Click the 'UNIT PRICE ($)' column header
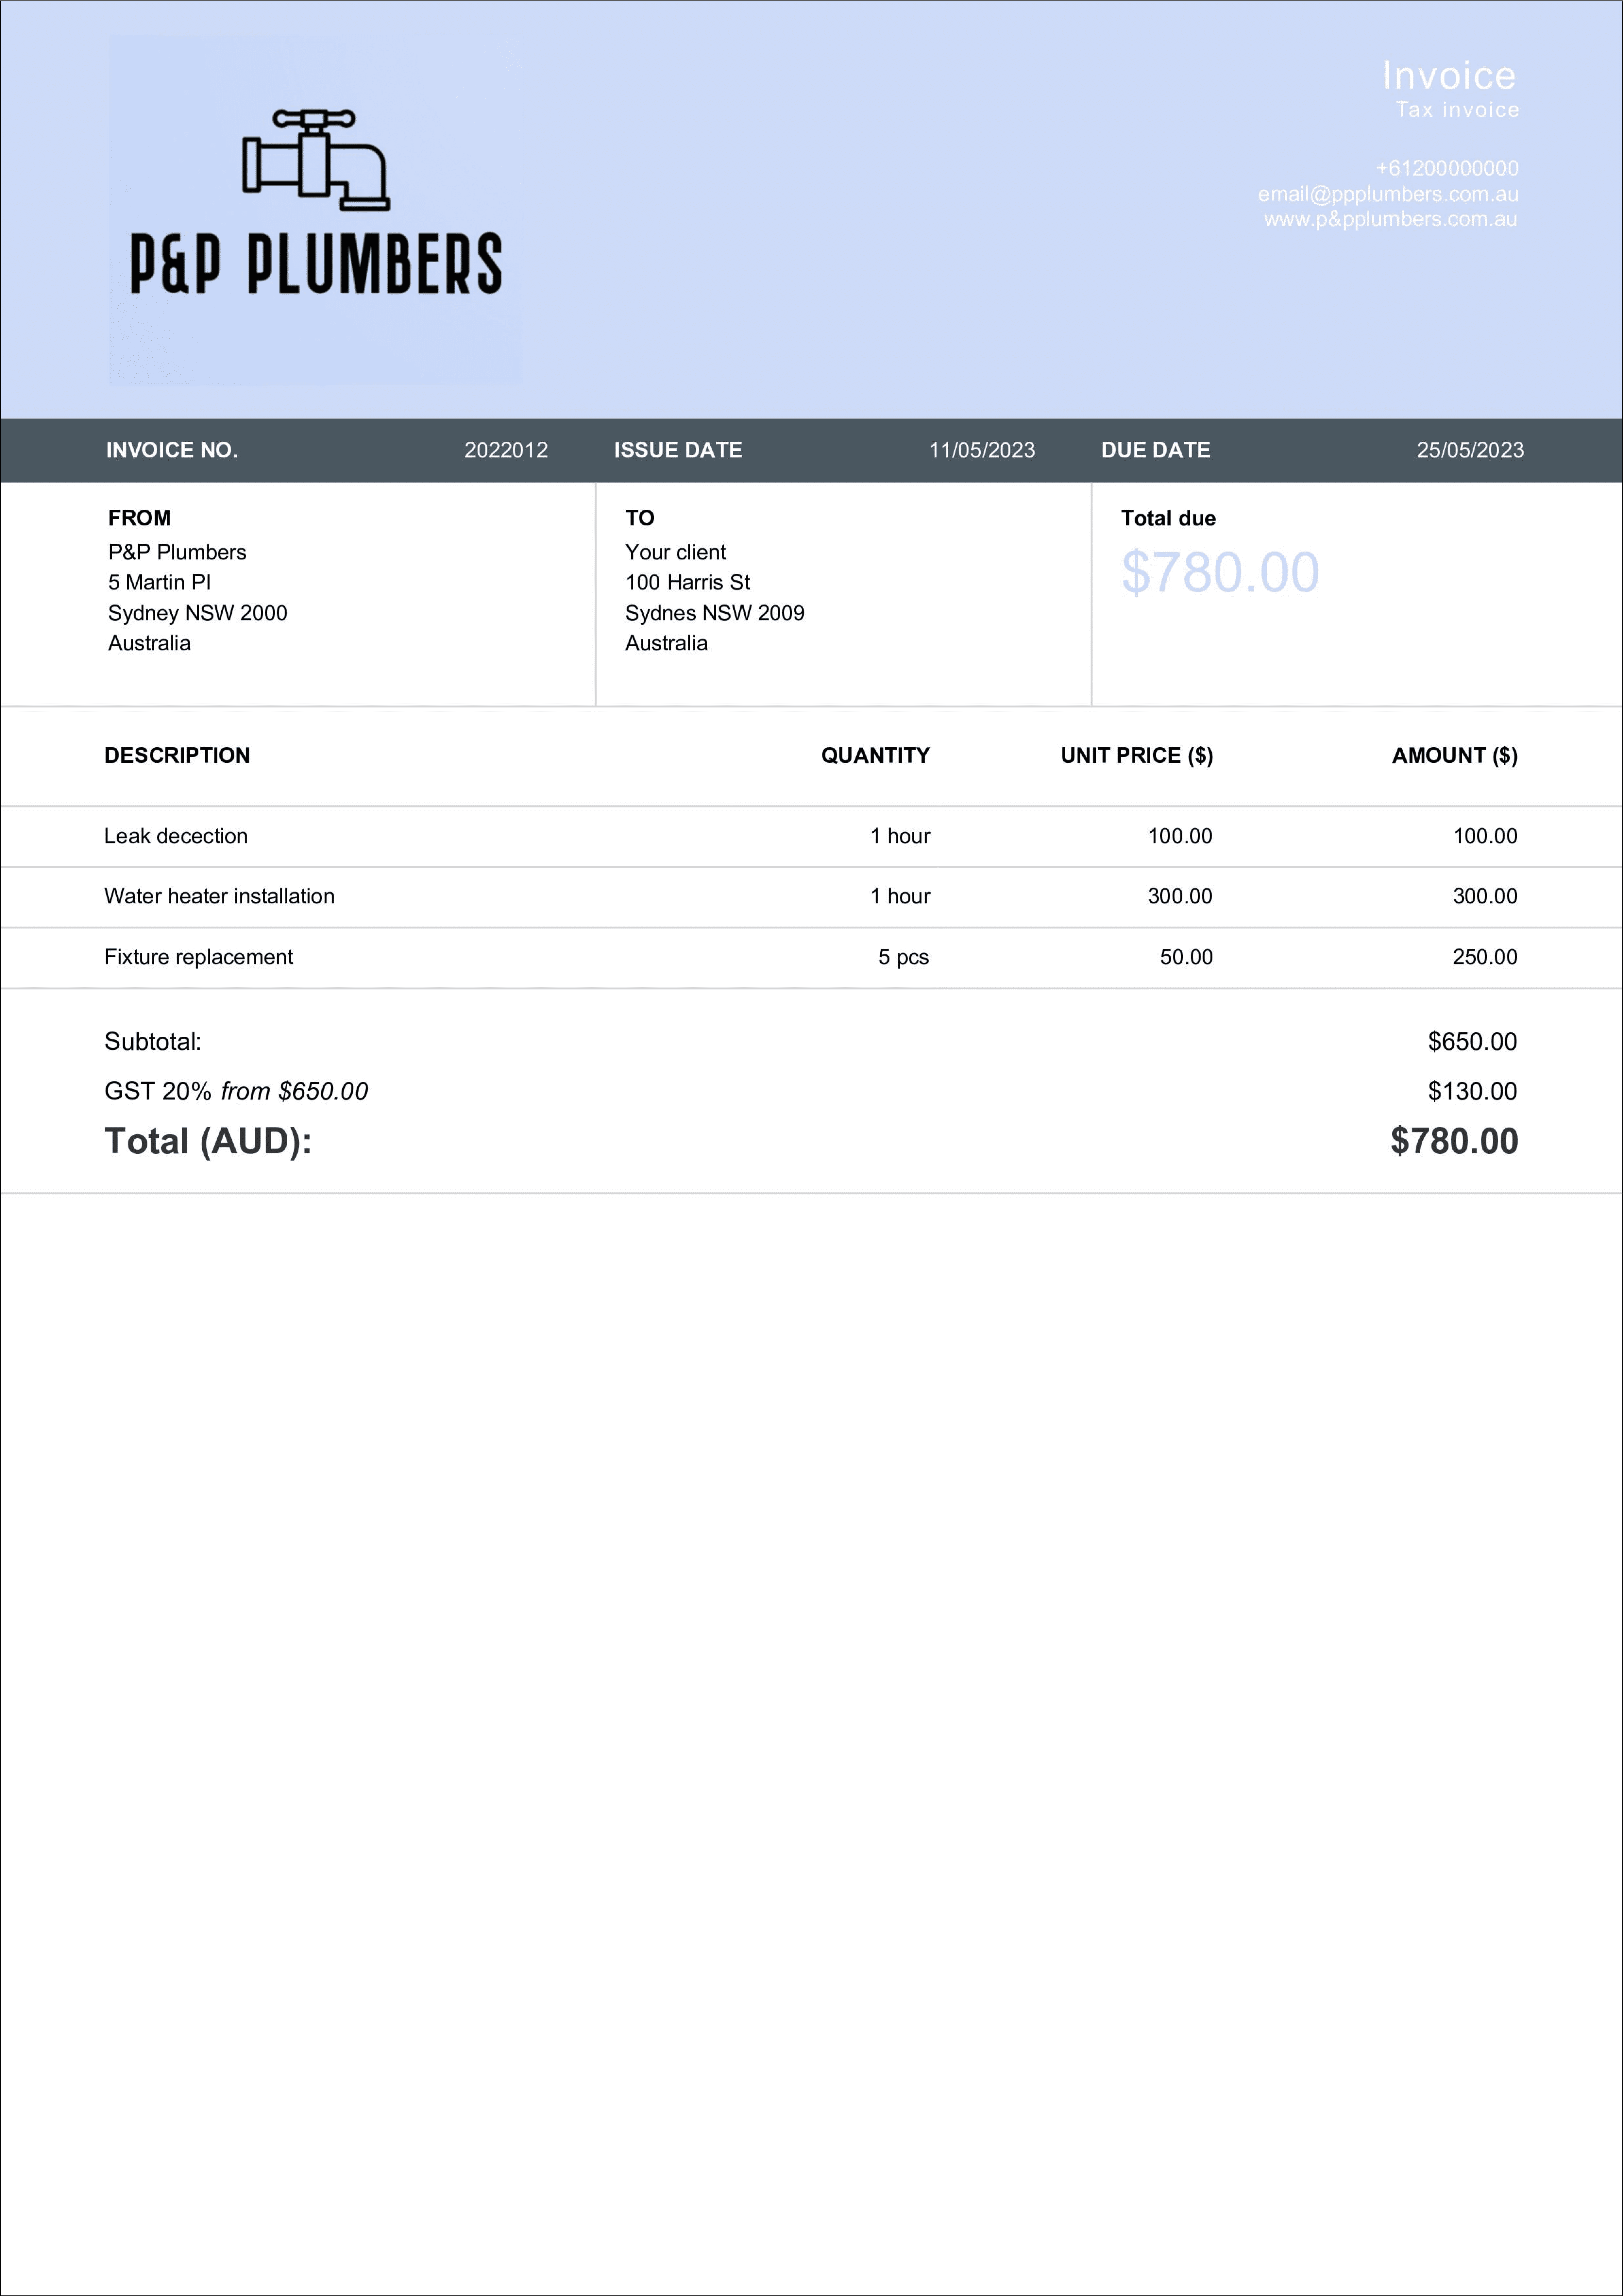This screenshot has width=1623, height=2296. click(x=1137, y=755)
